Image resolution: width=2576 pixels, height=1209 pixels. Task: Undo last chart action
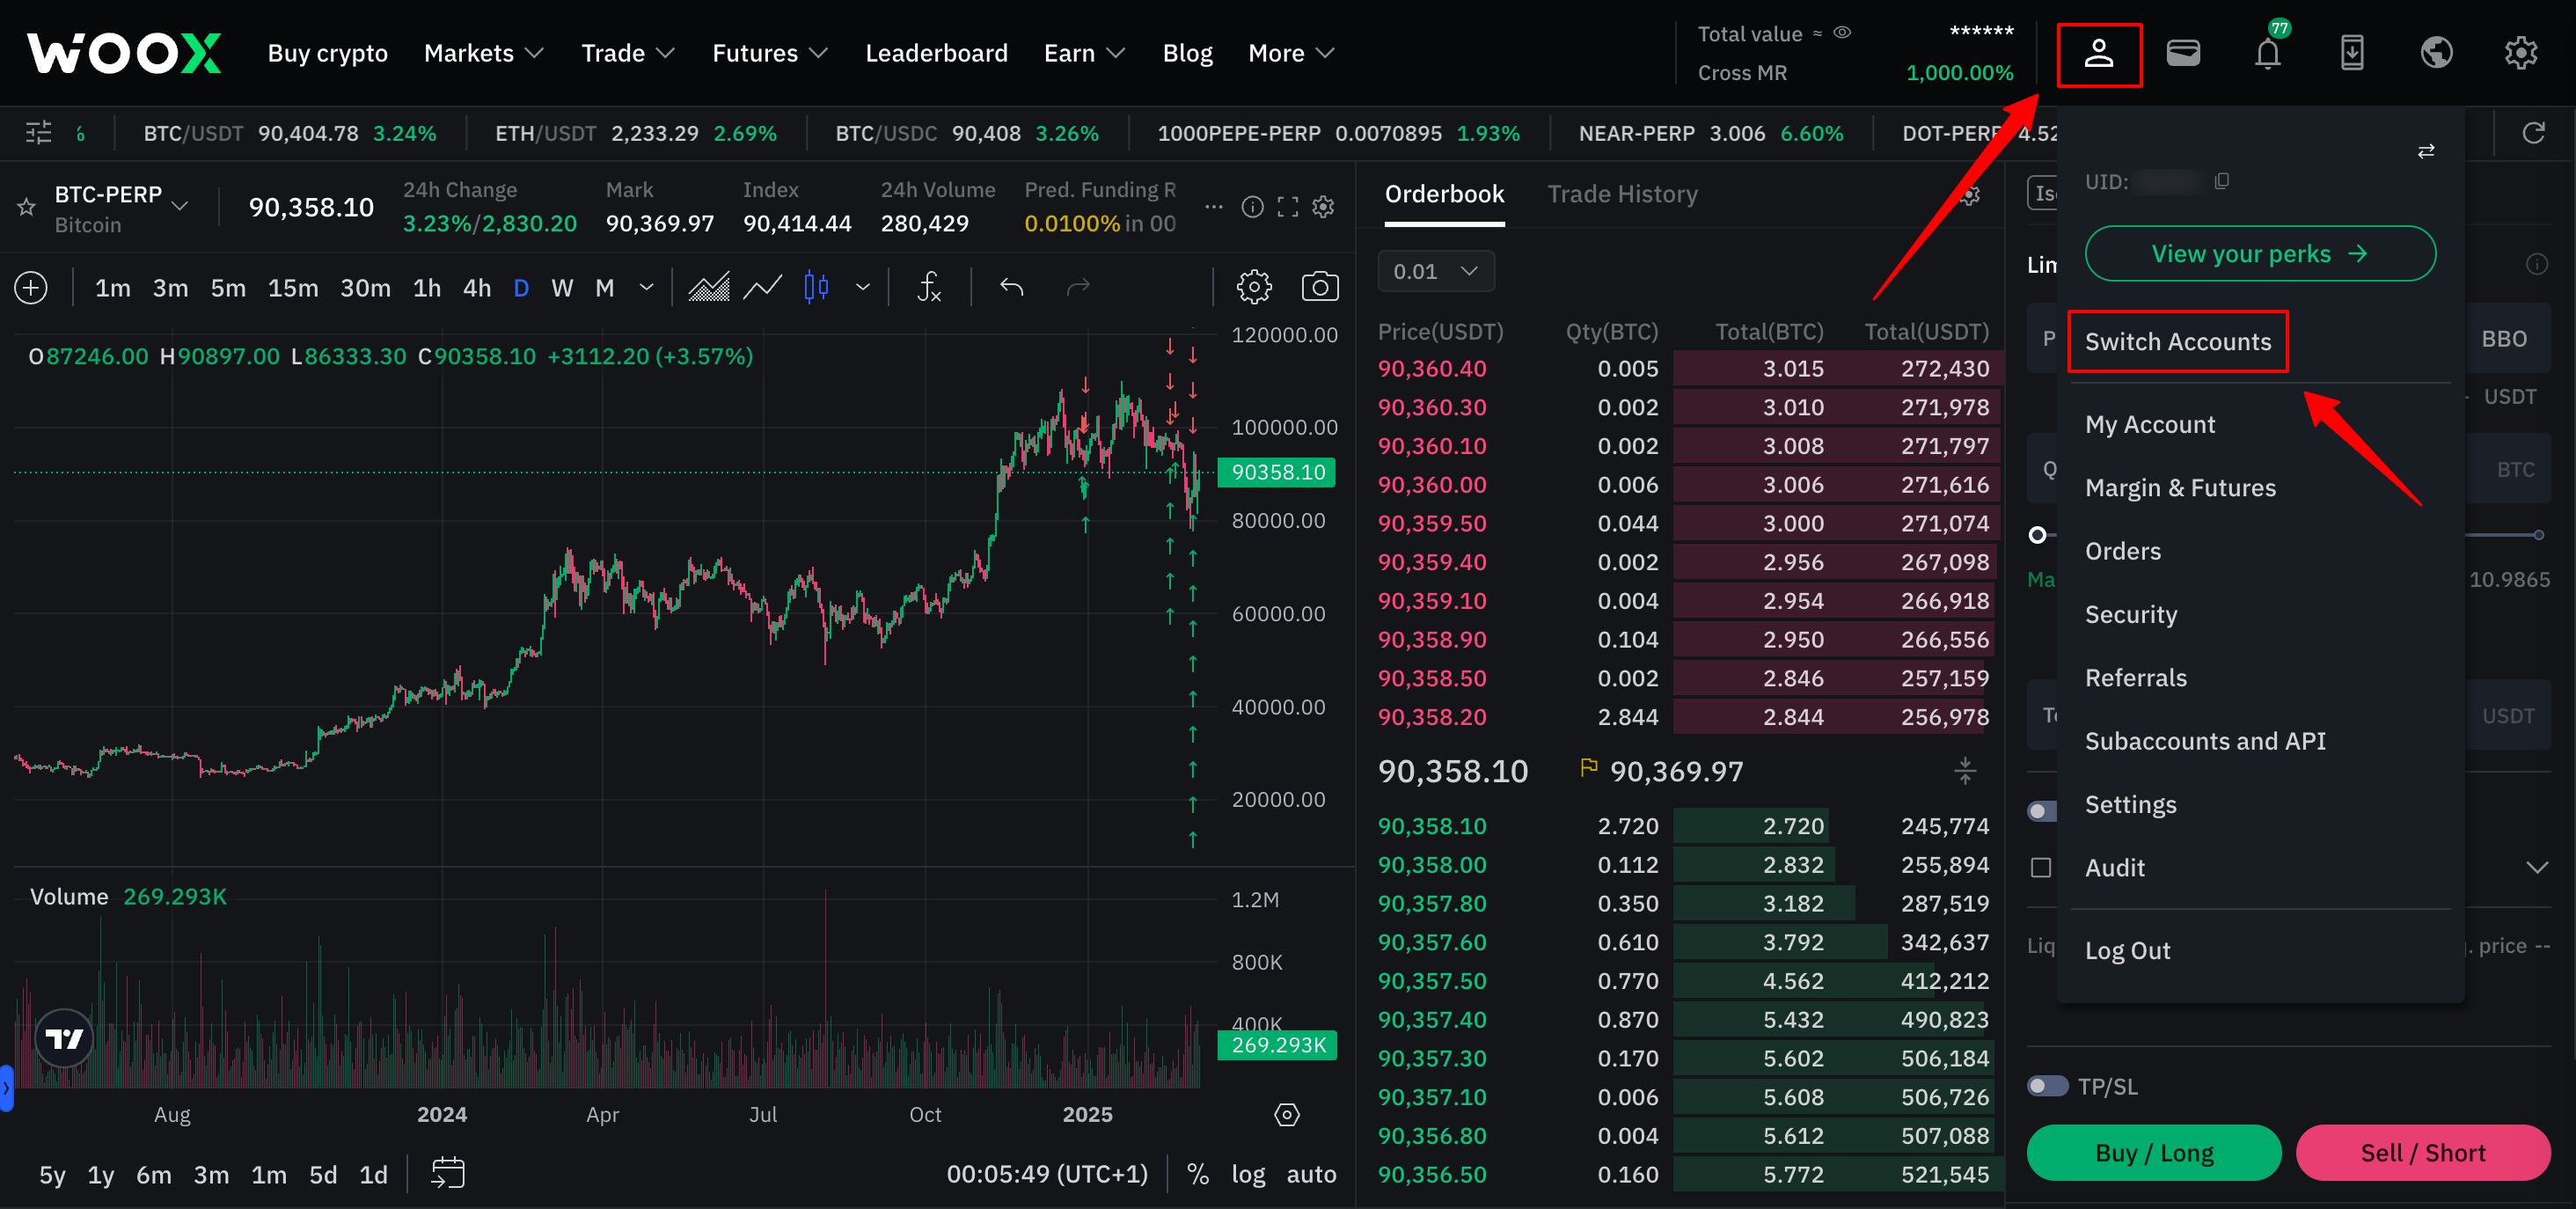1012,288
